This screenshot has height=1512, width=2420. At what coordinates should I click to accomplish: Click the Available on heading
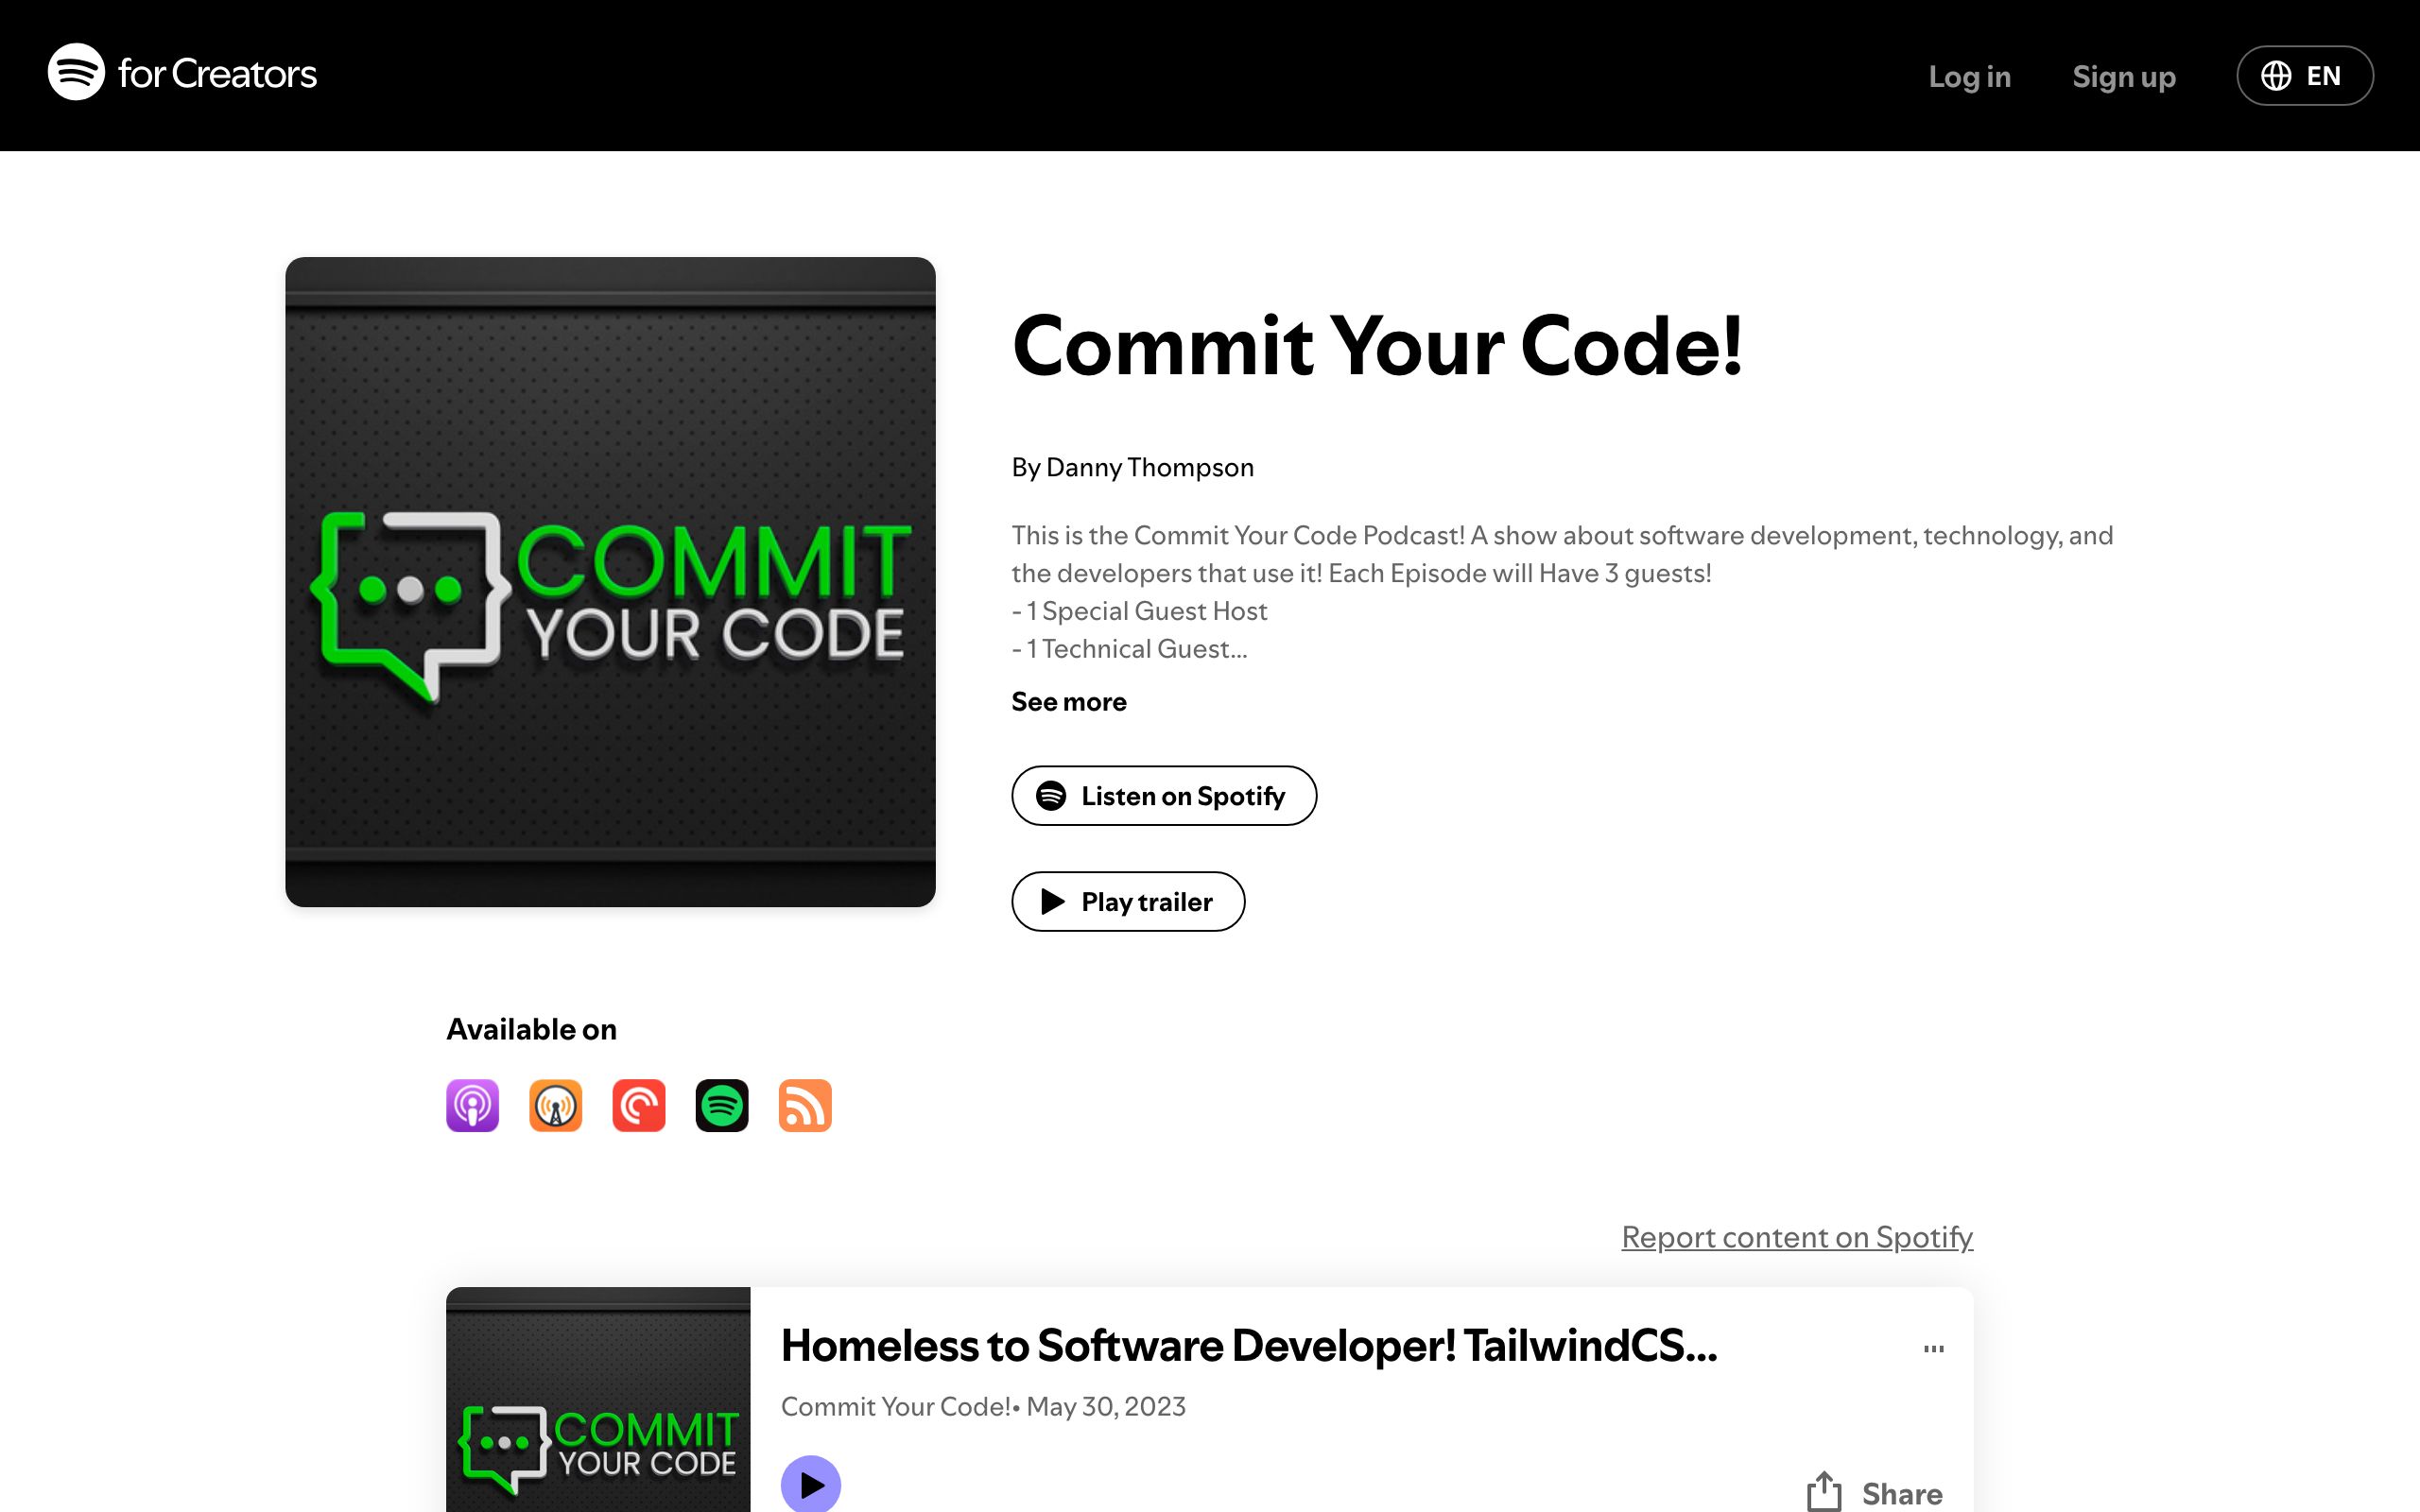coord(531,1029)
